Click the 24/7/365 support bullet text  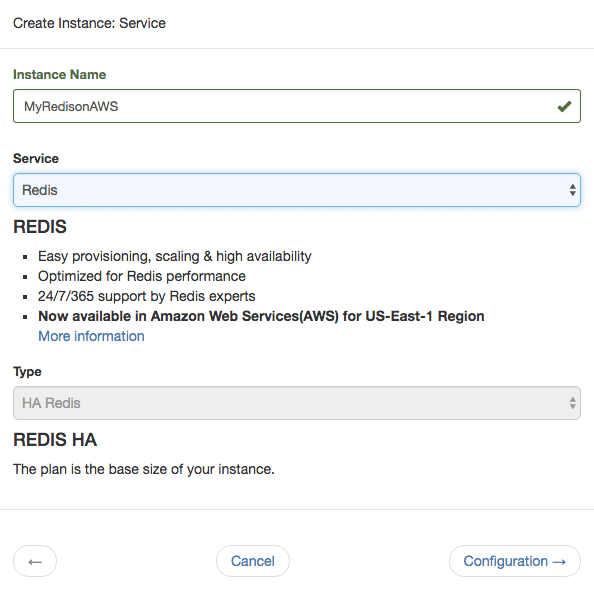pos(147,296)
